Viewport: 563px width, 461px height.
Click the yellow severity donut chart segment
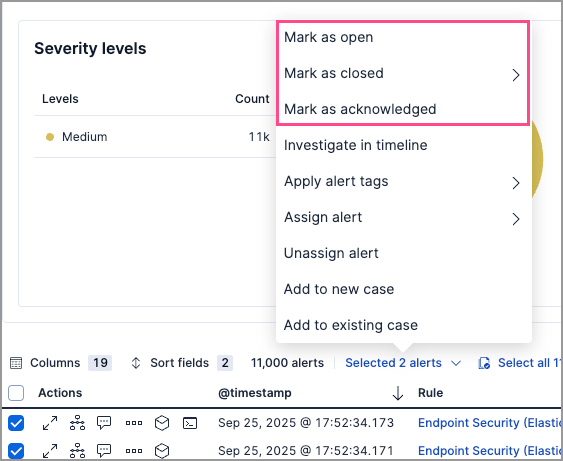click(537, 160)
